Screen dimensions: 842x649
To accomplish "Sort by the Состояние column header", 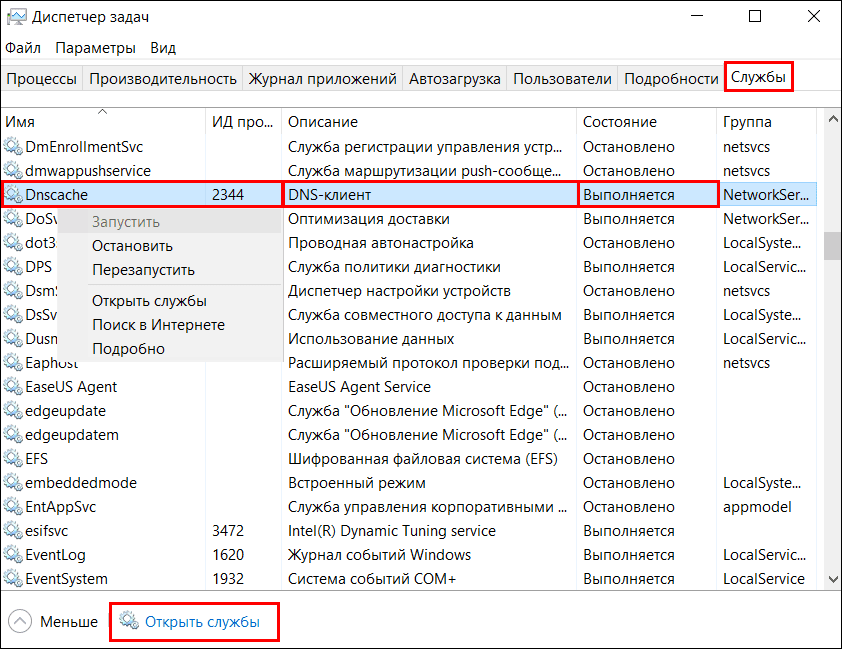I will pos(647,121).
